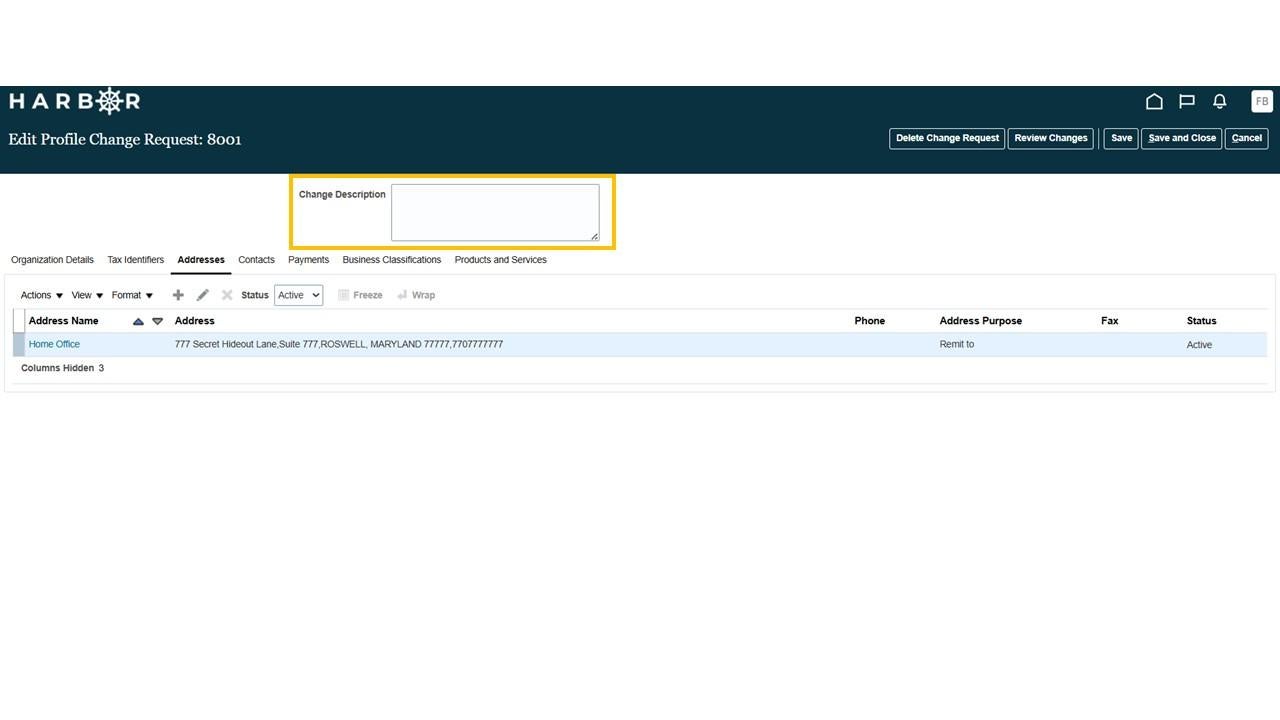
Task: Click the Fax column header
Action: (1109, 321)
